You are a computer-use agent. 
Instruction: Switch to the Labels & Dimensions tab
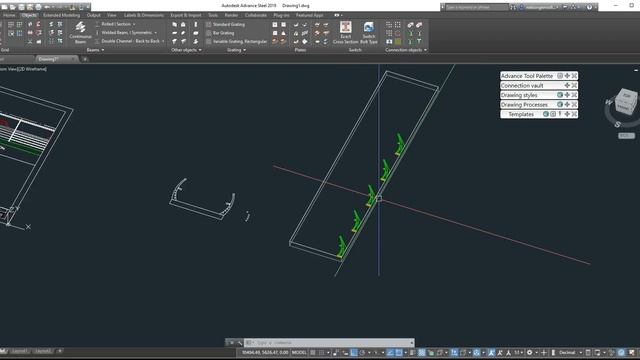pos(144,15)
